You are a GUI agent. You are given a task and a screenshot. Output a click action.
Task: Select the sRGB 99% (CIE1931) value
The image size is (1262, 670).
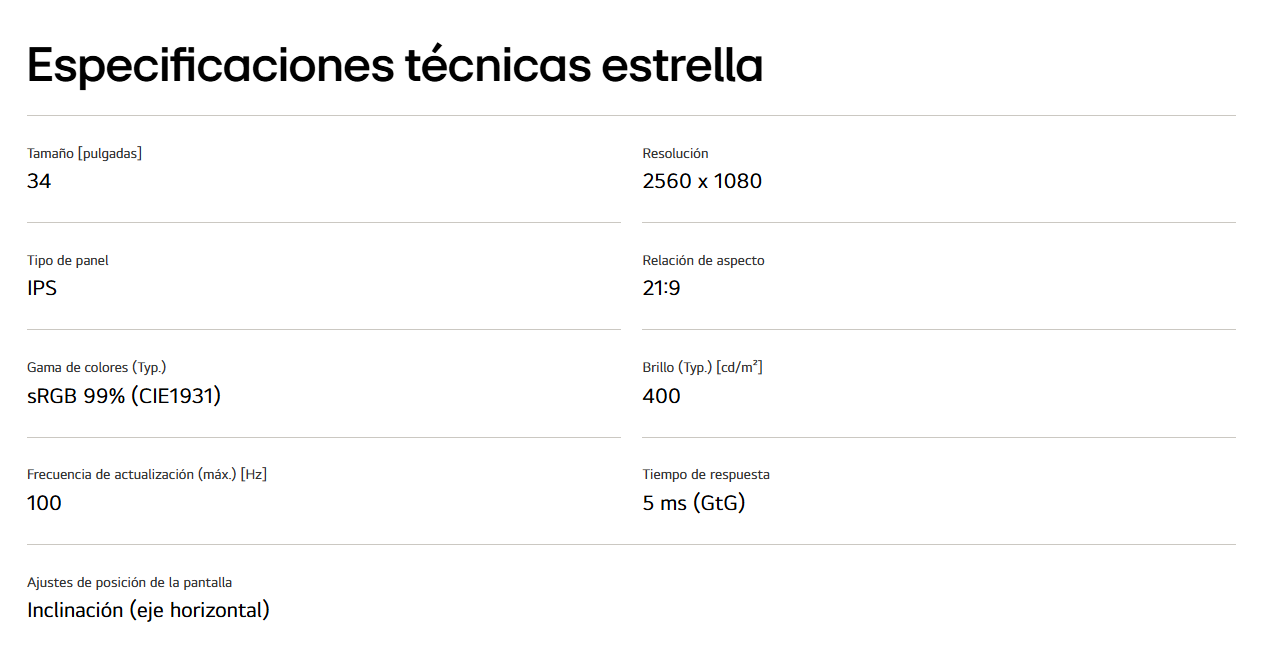124,396
